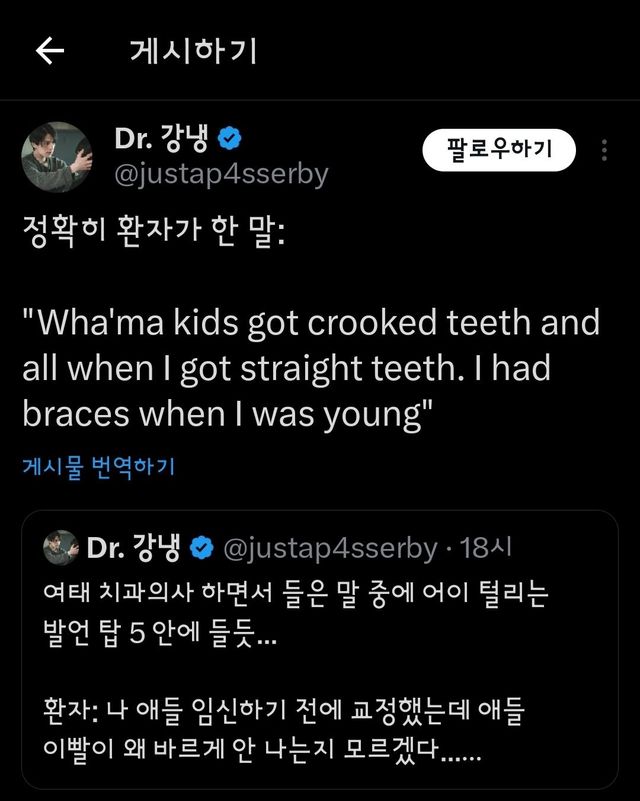Translate post via 게시물 번역하기
Image resolution: width=640 pixels, height=801 pixels.
(98, 468)
